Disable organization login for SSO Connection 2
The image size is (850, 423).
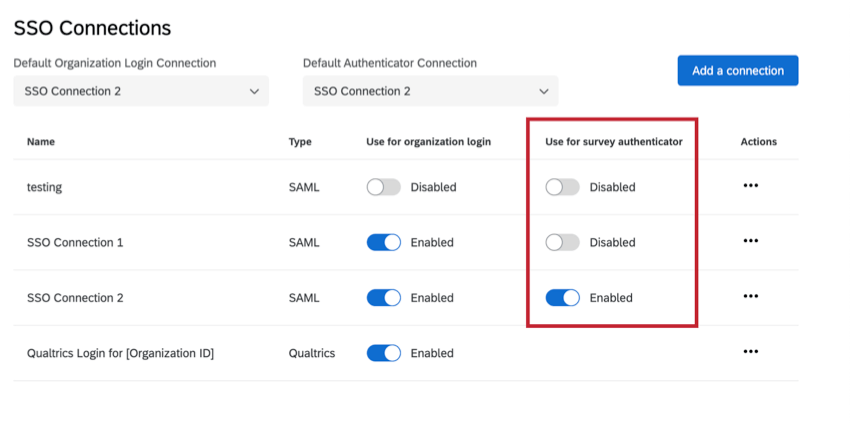point(383,298)
